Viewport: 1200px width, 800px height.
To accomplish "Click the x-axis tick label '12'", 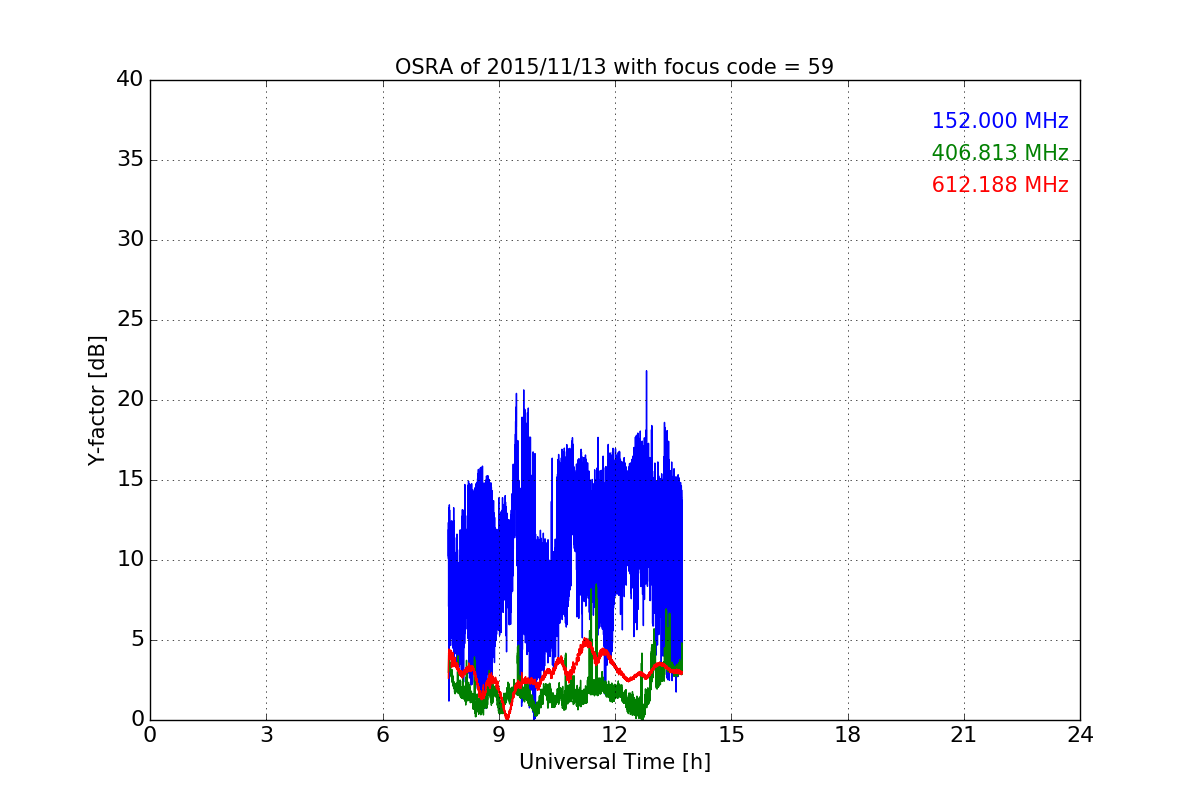I will 615,735.
